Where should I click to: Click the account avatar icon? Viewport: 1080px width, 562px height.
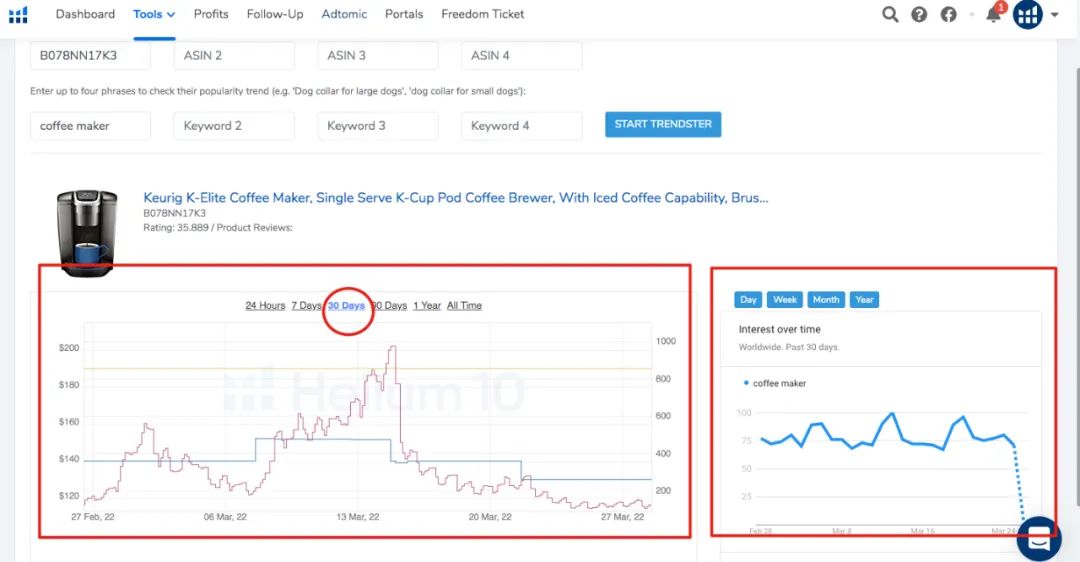(x=1027, y=14)
